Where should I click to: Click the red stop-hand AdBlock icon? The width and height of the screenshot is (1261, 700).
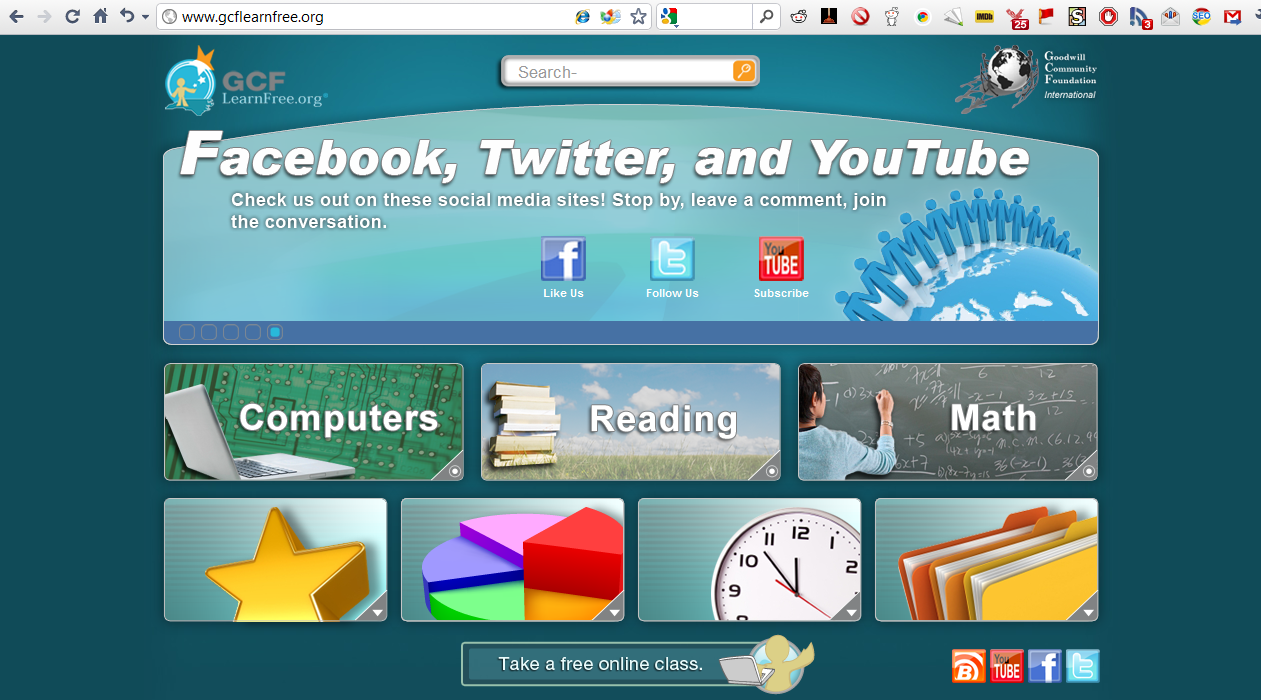pos(1108,16)
